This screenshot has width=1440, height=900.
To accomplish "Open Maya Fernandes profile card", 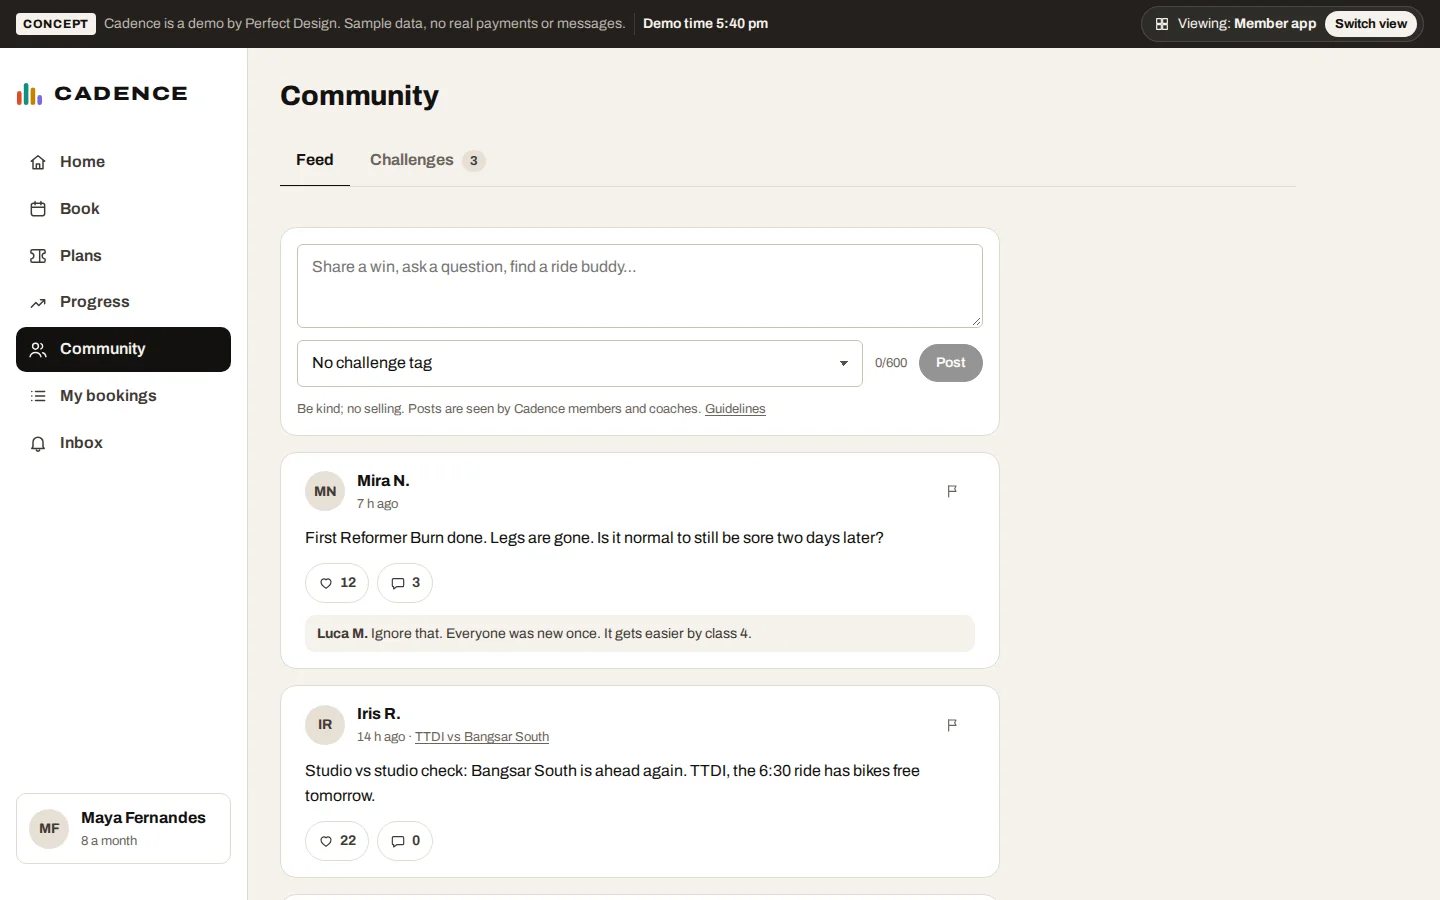I will 124,829.
